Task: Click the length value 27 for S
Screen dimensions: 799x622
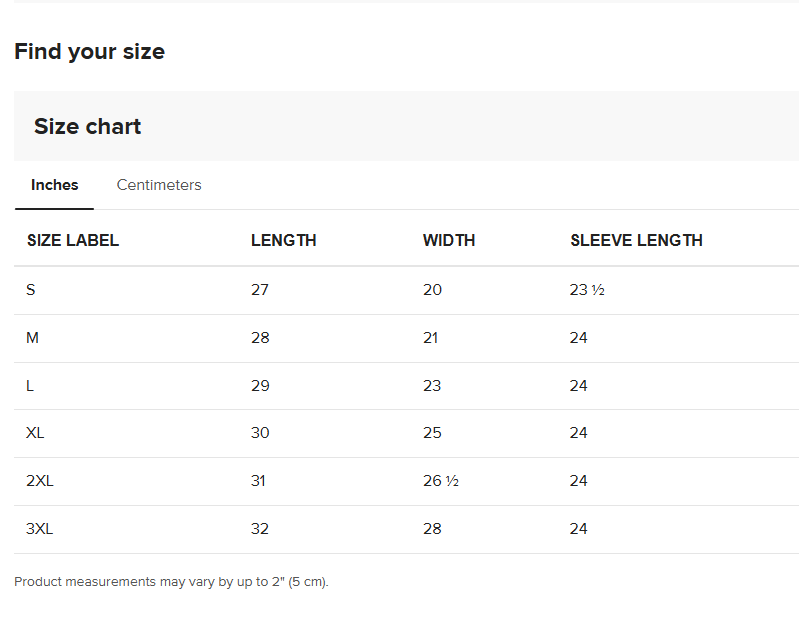Action: [260, 290]
